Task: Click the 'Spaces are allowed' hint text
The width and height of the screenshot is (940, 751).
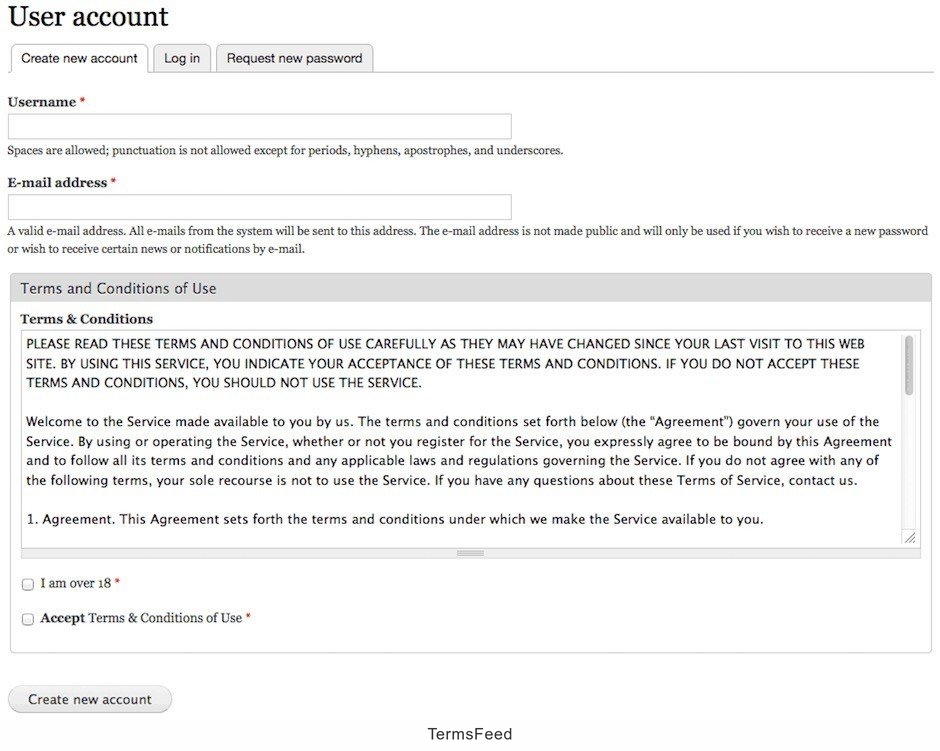Action: click(285, 150)
